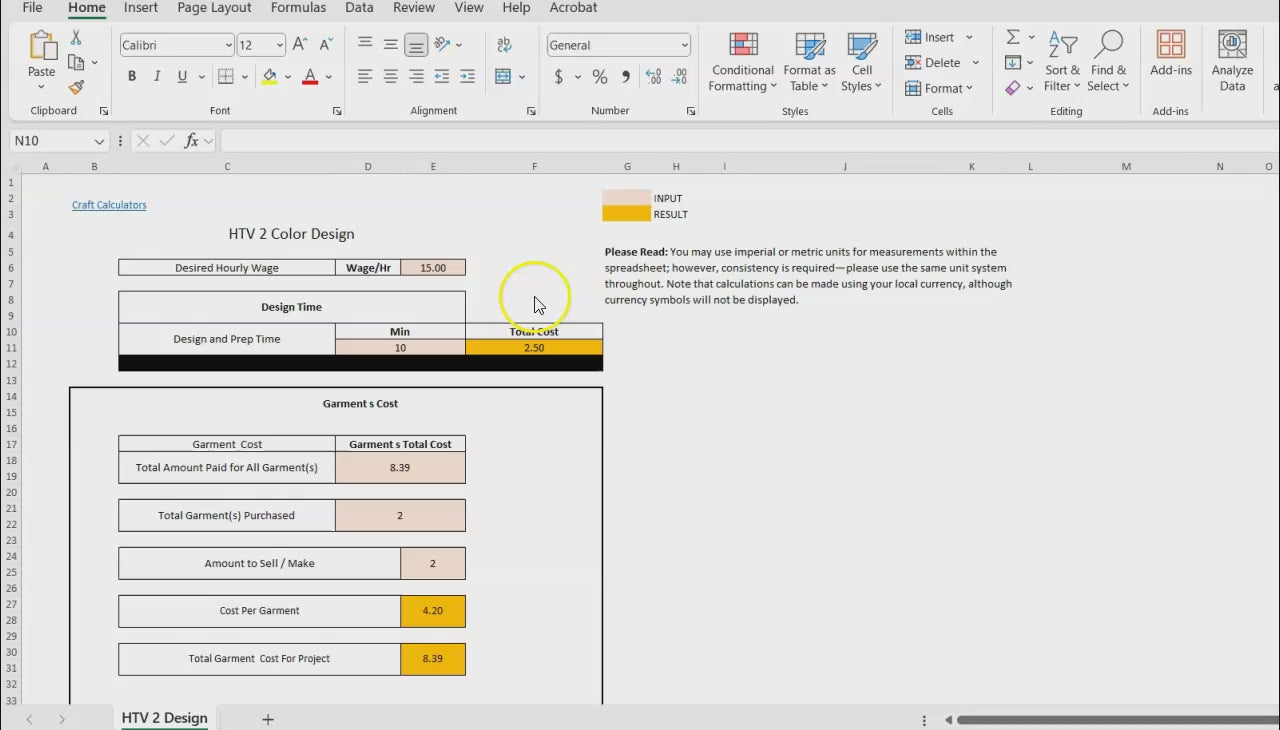This screenshot has height=730, width=1280.
Task: Toggle Italic formatting
Action: [x=157, y=77]
